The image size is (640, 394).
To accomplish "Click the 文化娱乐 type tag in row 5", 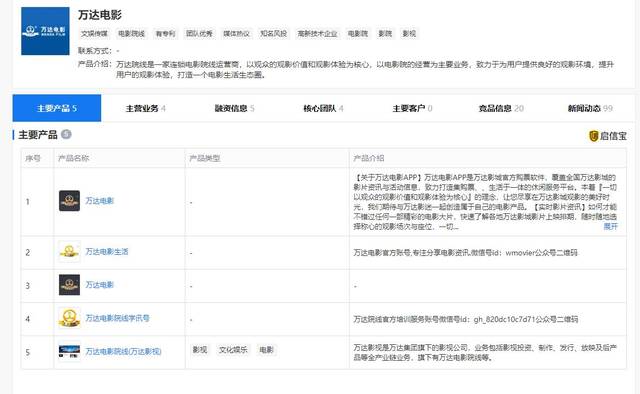I will (x=233, y=350).
